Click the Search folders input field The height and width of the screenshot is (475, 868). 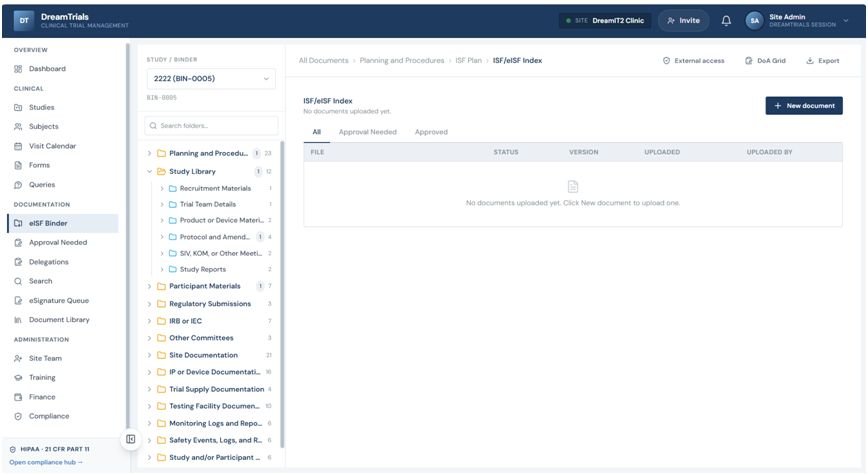point(211,126)
